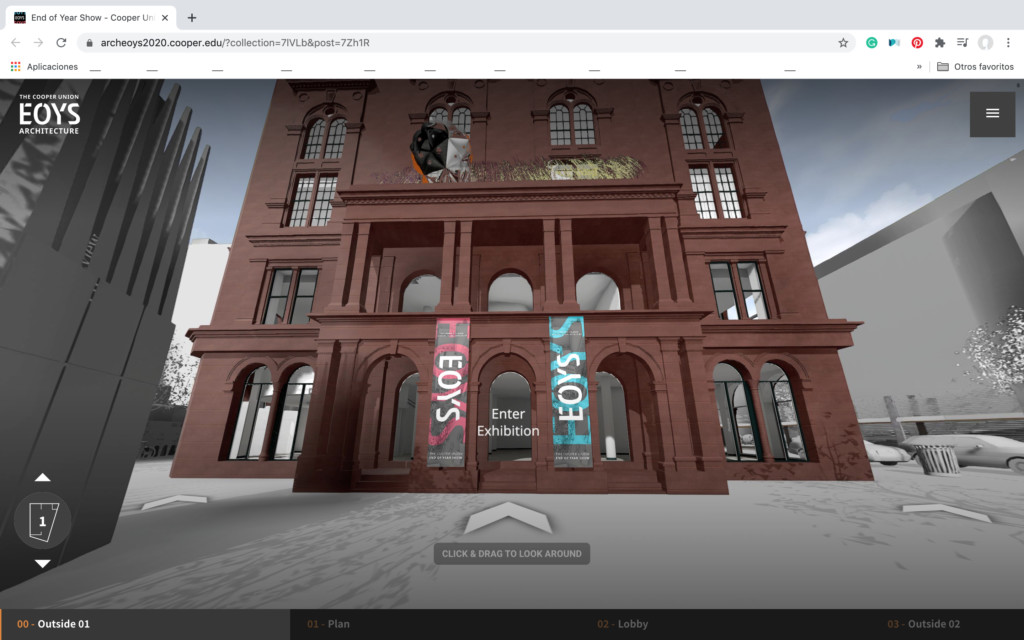Image resolution: width=1024 pixels, height=640 pixels.
Task: Select the 00 - Outside 01 tab
Action: click(145, 624)
